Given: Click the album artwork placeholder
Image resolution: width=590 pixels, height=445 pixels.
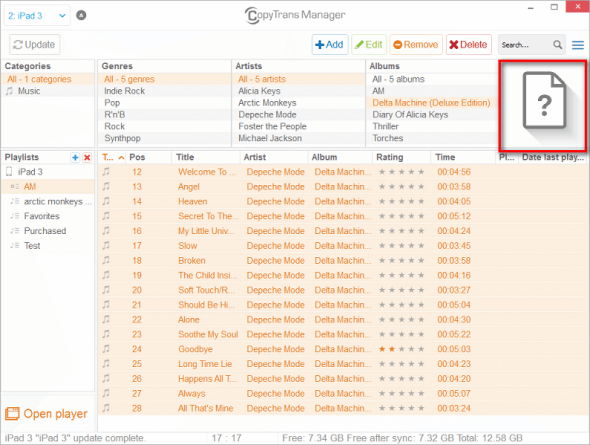Looking at the screenshot, I should coord(543,106).
